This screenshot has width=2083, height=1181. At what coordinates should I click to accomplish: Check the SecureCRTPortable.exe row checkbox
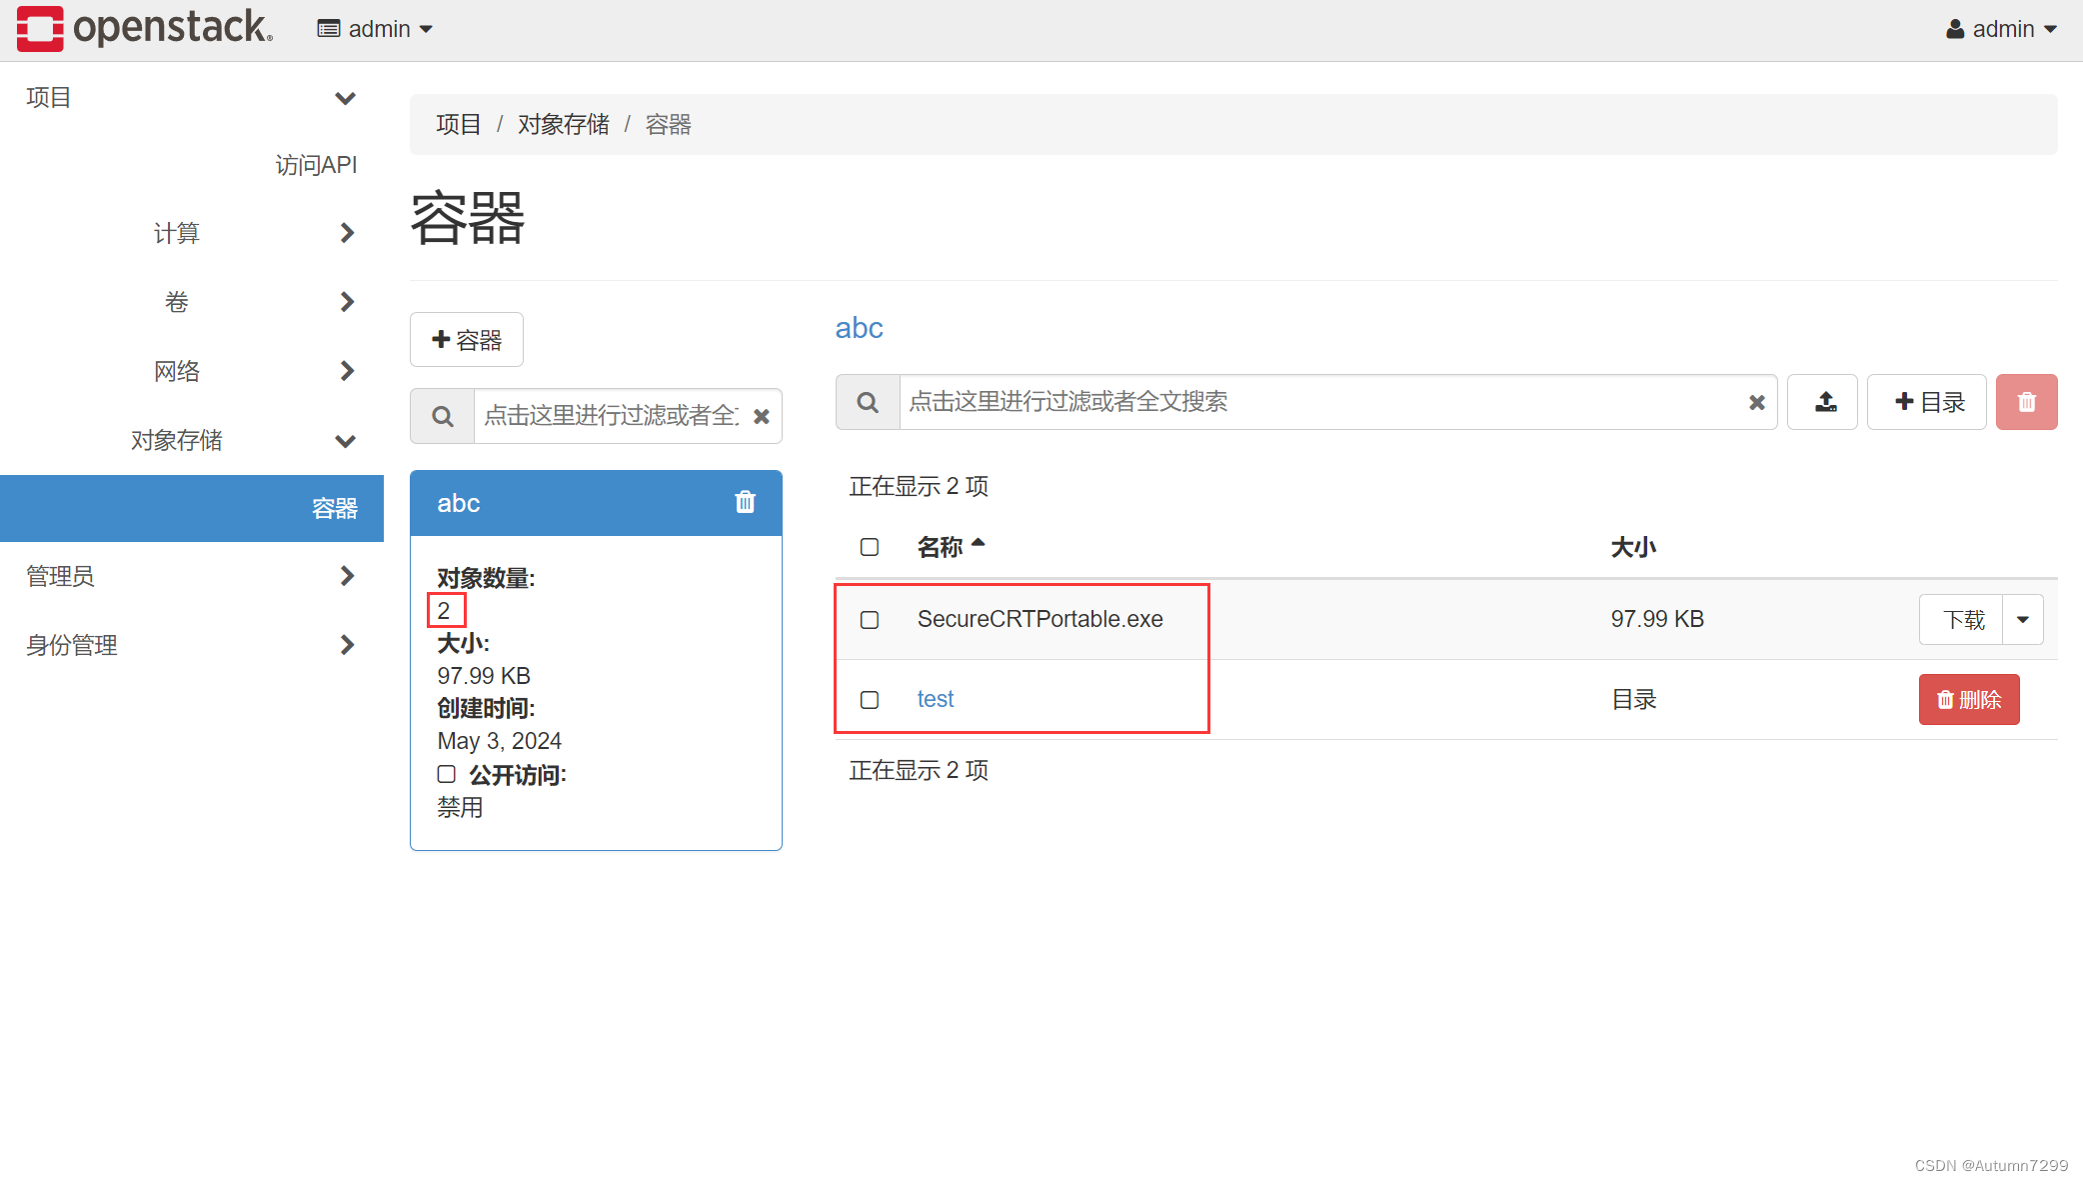(x=870, y=620)
